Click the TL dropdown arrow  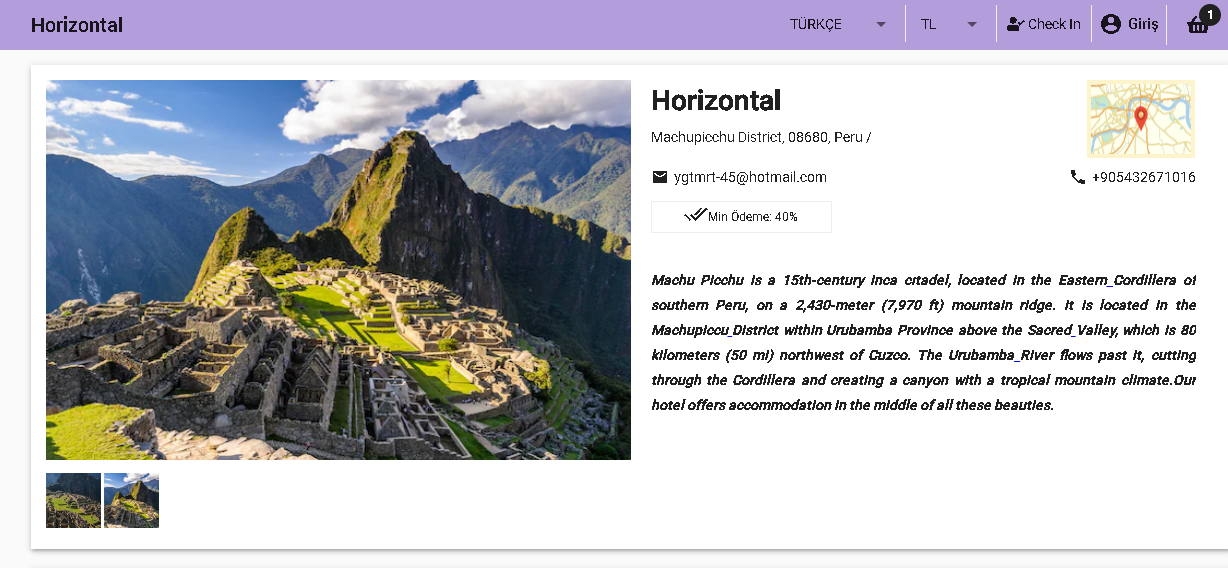click(x=972, y=25)
